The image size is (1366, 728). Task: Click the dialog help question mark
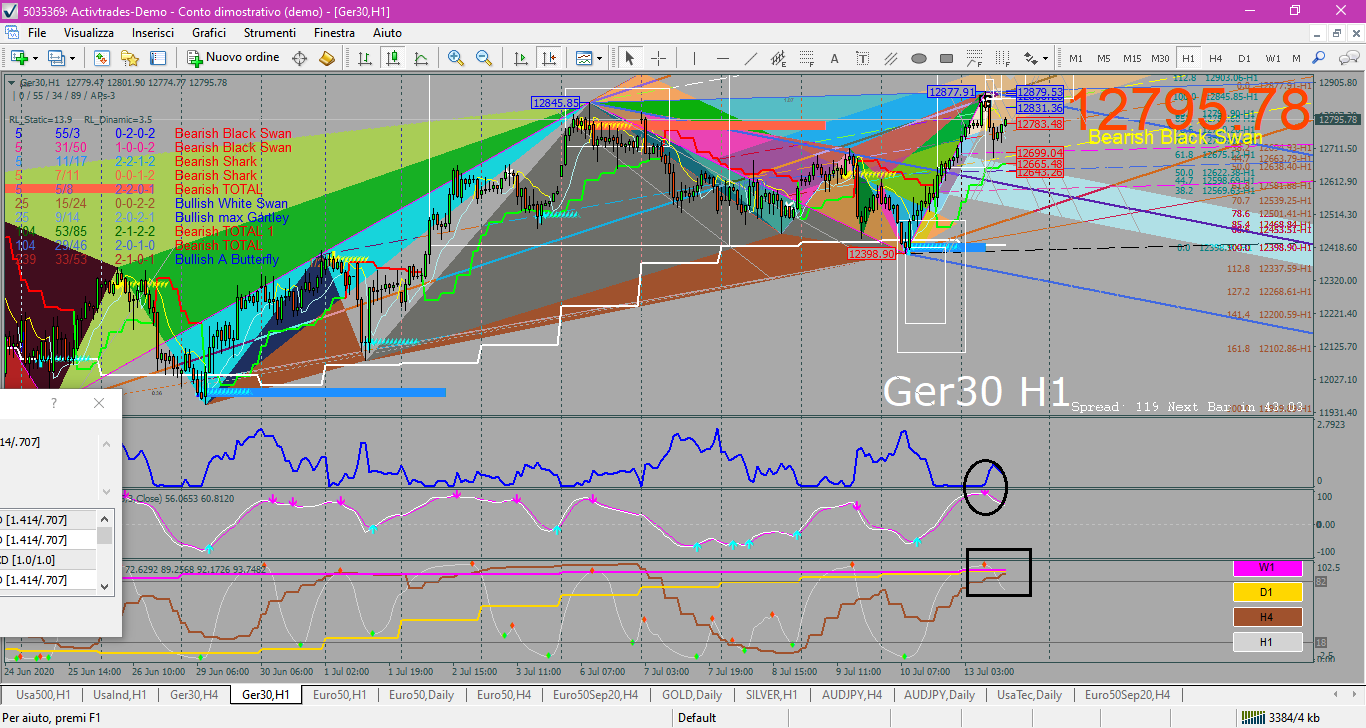(x=54, y=403)
